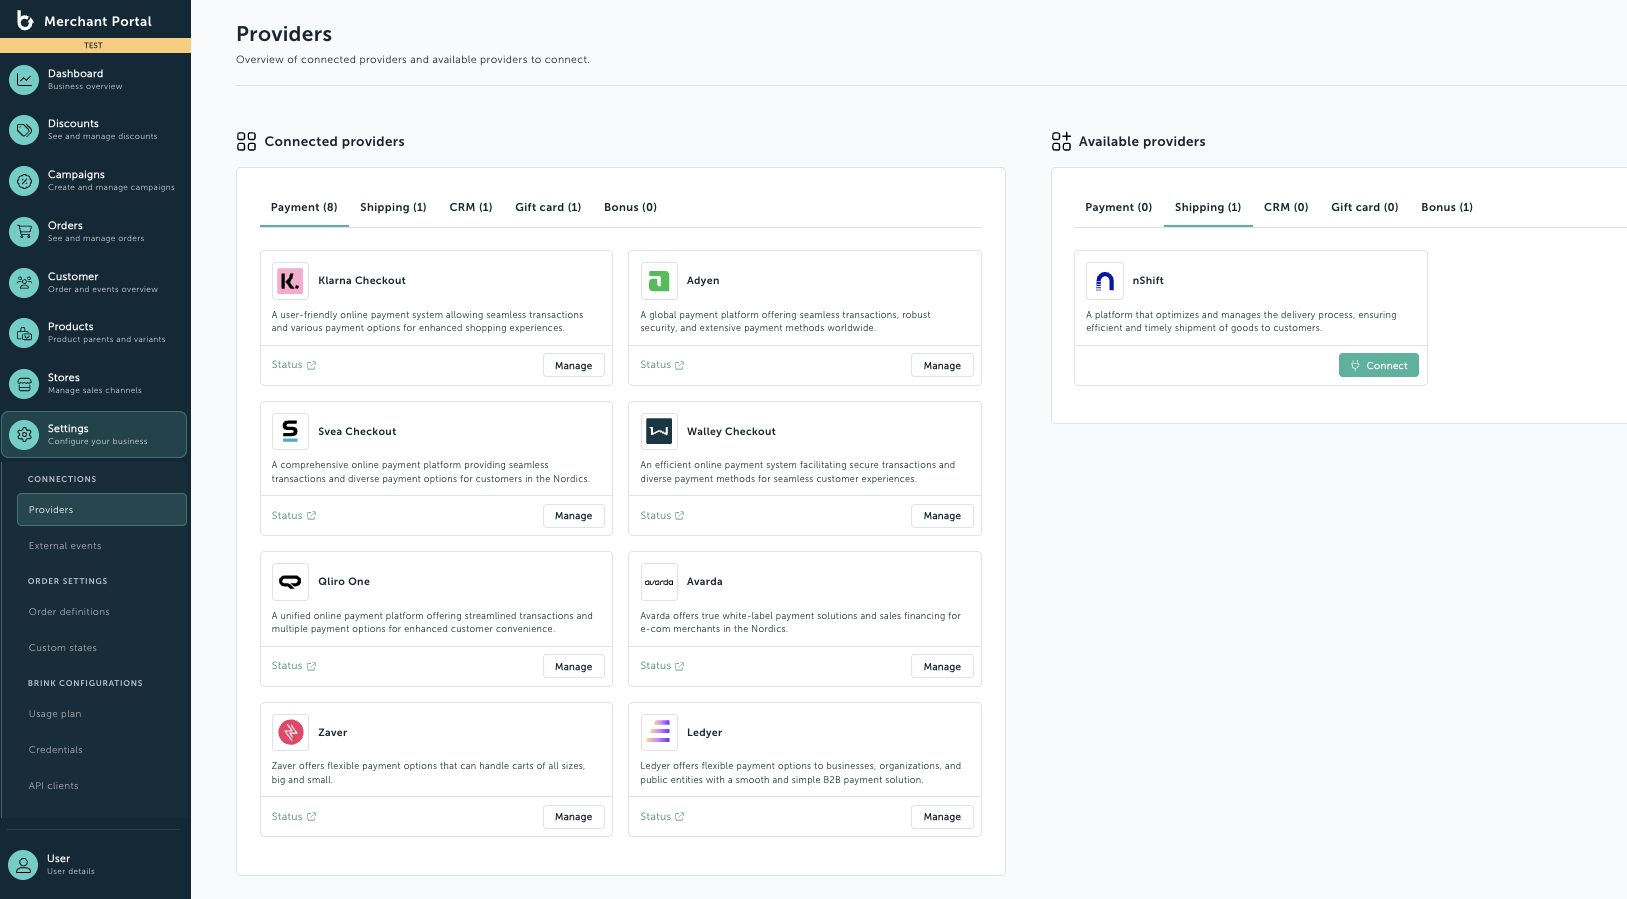Click the Walley Checkout logo
The image size is (1627, 899).
click(x=659, y=432)
